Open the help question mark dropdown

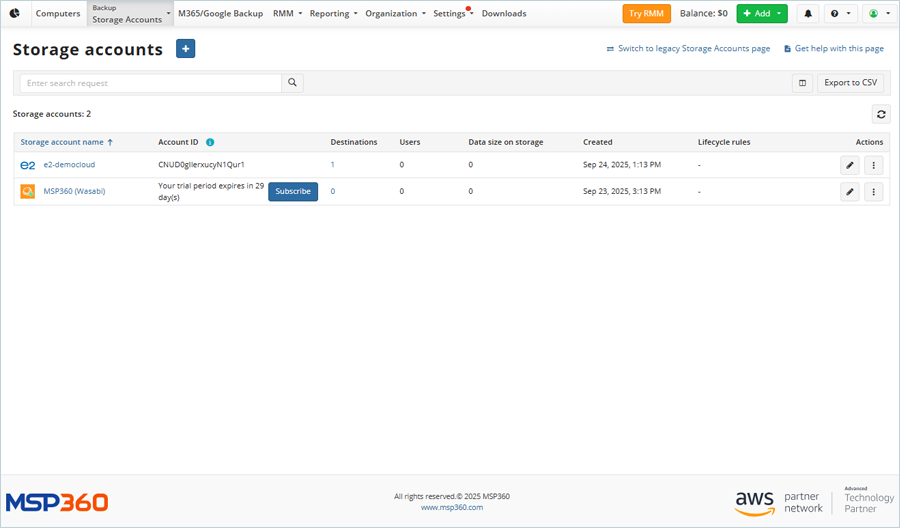840,14
